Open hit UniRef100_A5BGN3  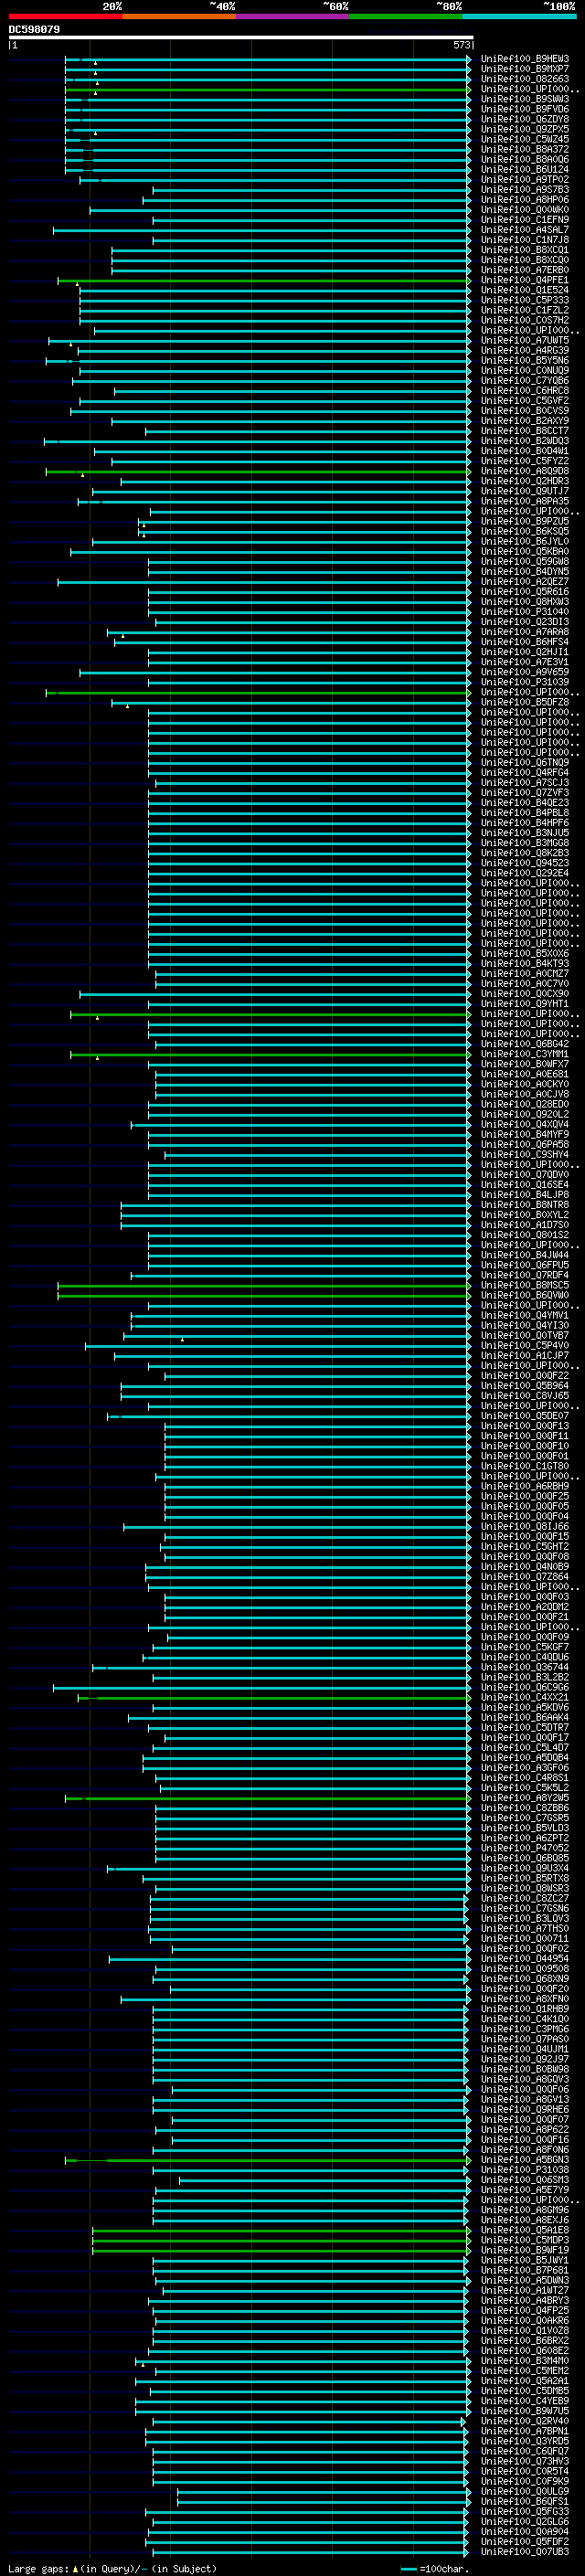(x=525, y=2159)
